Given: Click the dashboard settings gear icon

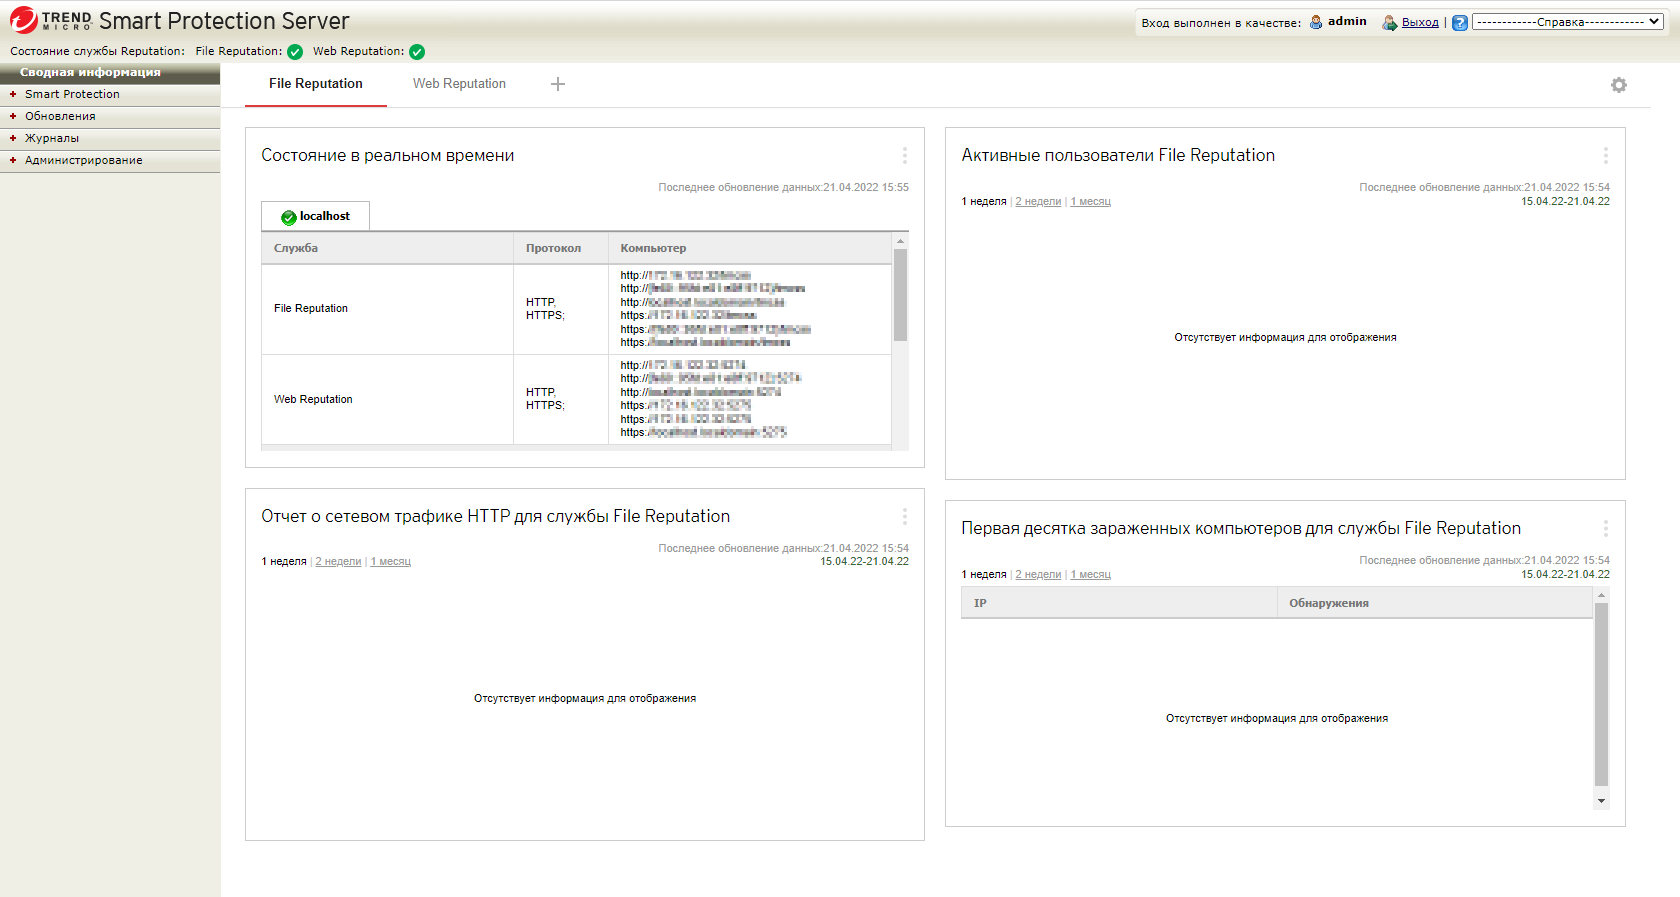Looking at the screenshot, I should pyautogui.click(x=1618, y=85).
